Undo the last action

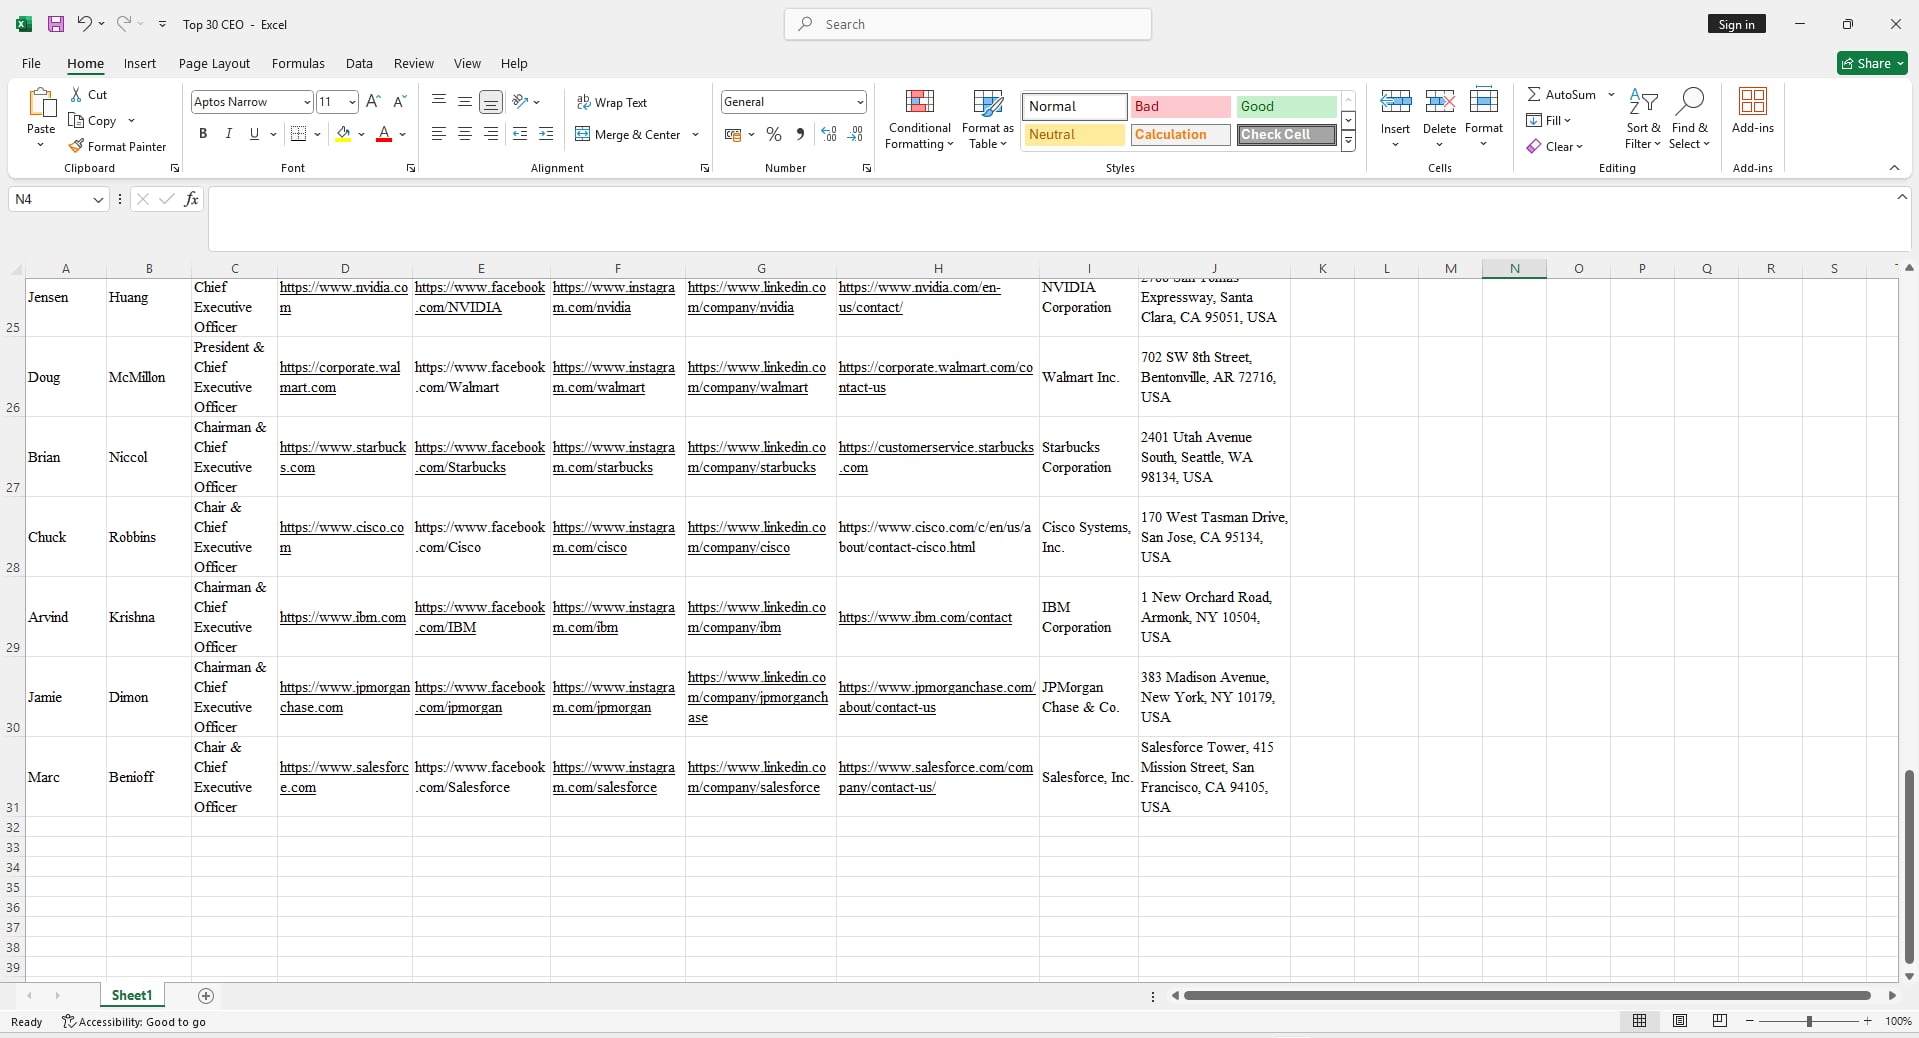click(x=85, y=24)
